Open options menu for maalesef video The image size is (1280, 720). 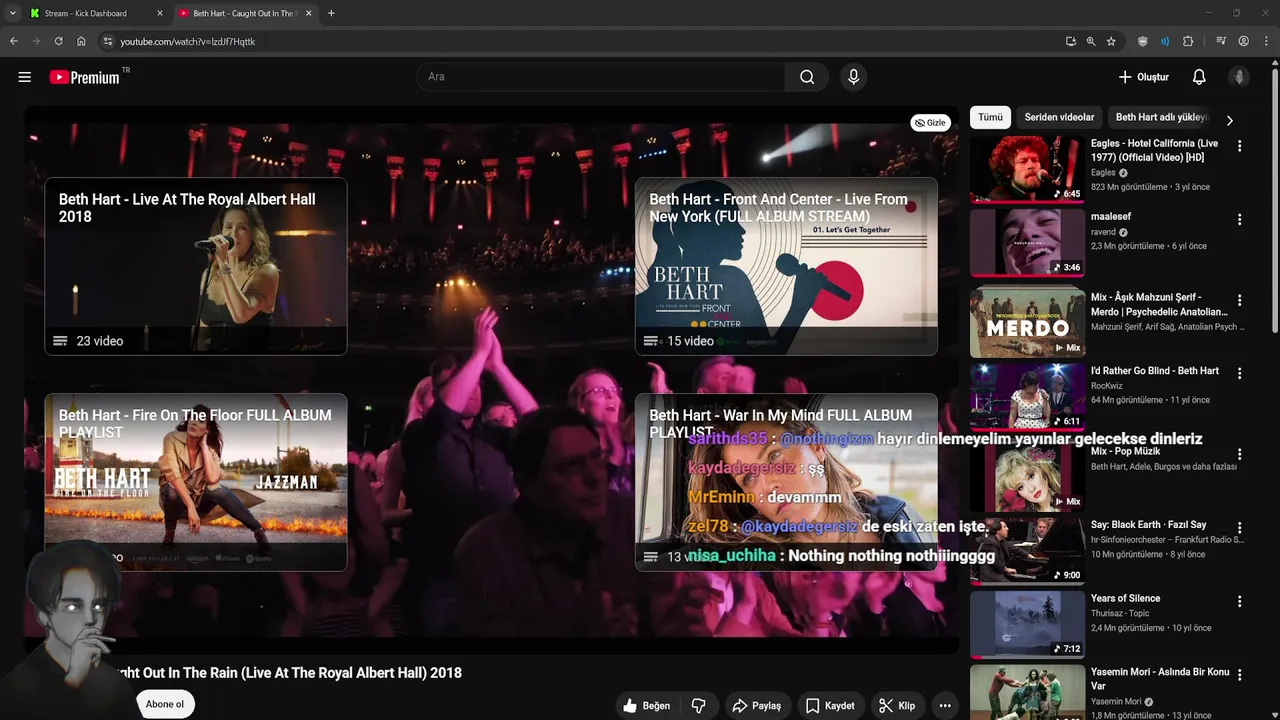[1239, 219]
